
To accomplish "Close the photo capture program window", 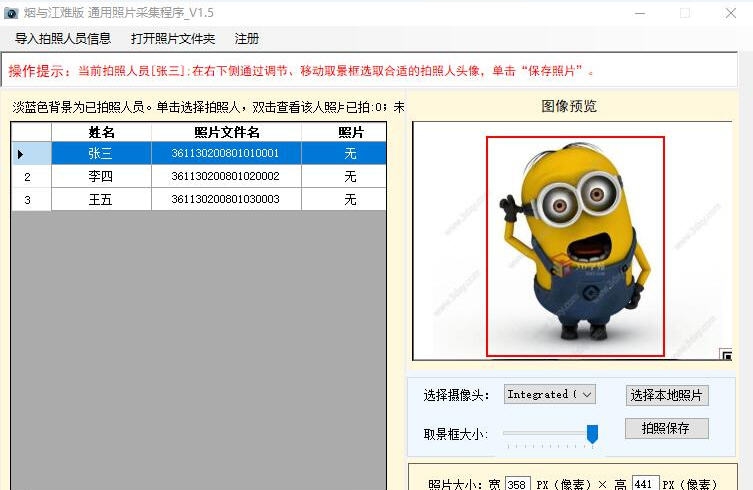I will pos(730,13).
